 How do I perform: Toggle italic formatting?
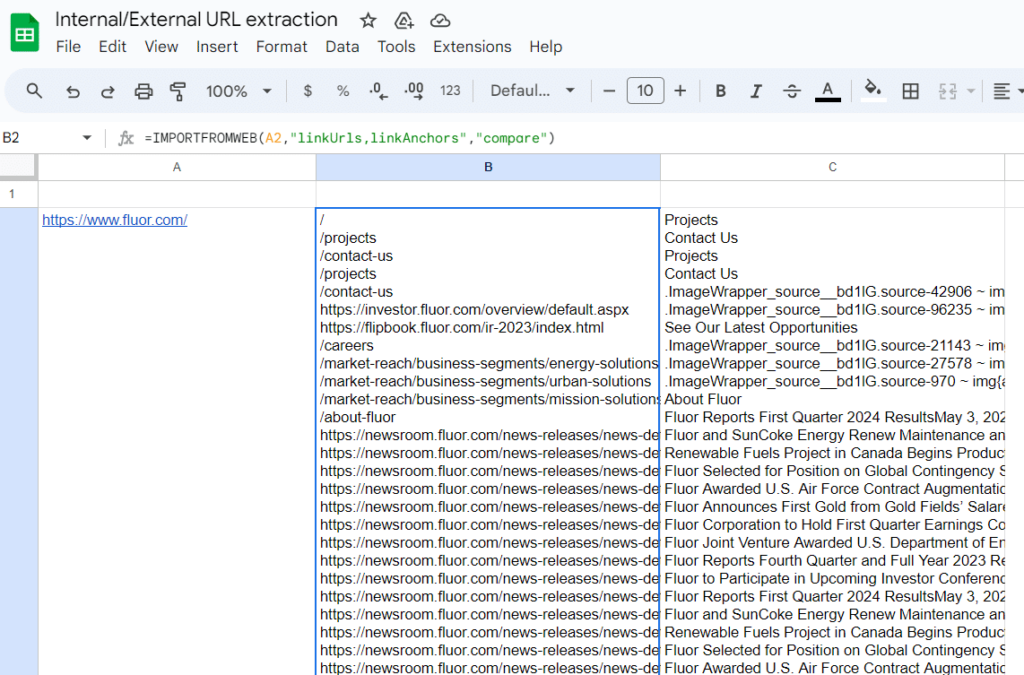point(756,91)
